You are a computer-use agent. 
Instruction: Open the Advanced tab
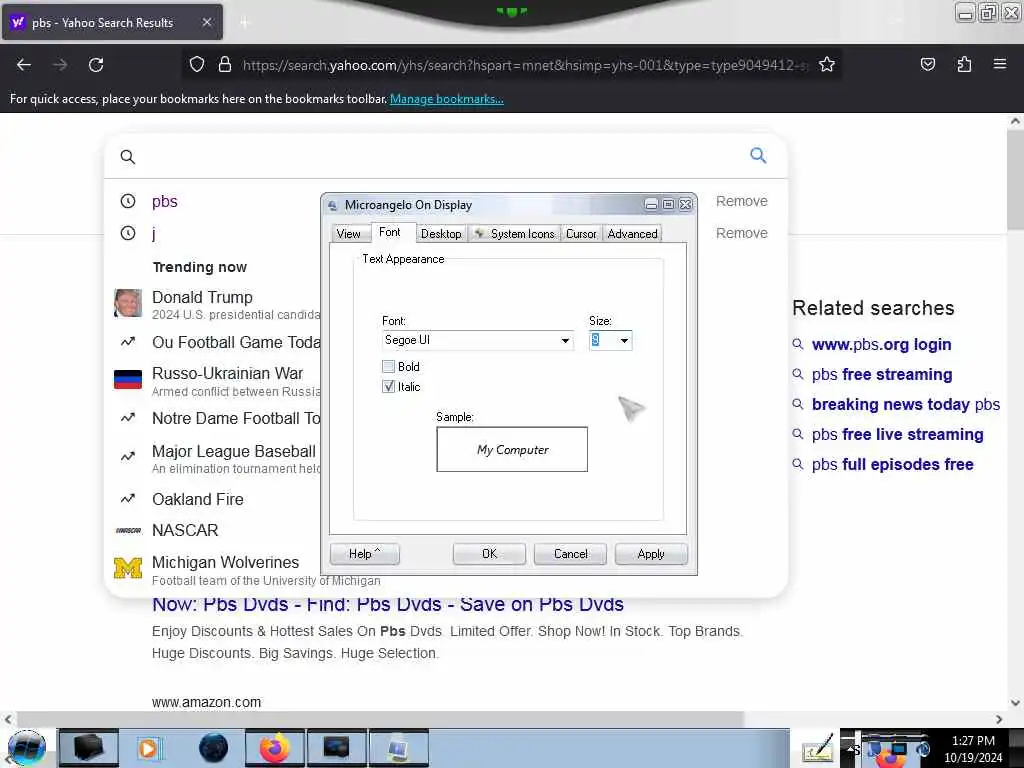pyautogui.click(x=632, y=234)
